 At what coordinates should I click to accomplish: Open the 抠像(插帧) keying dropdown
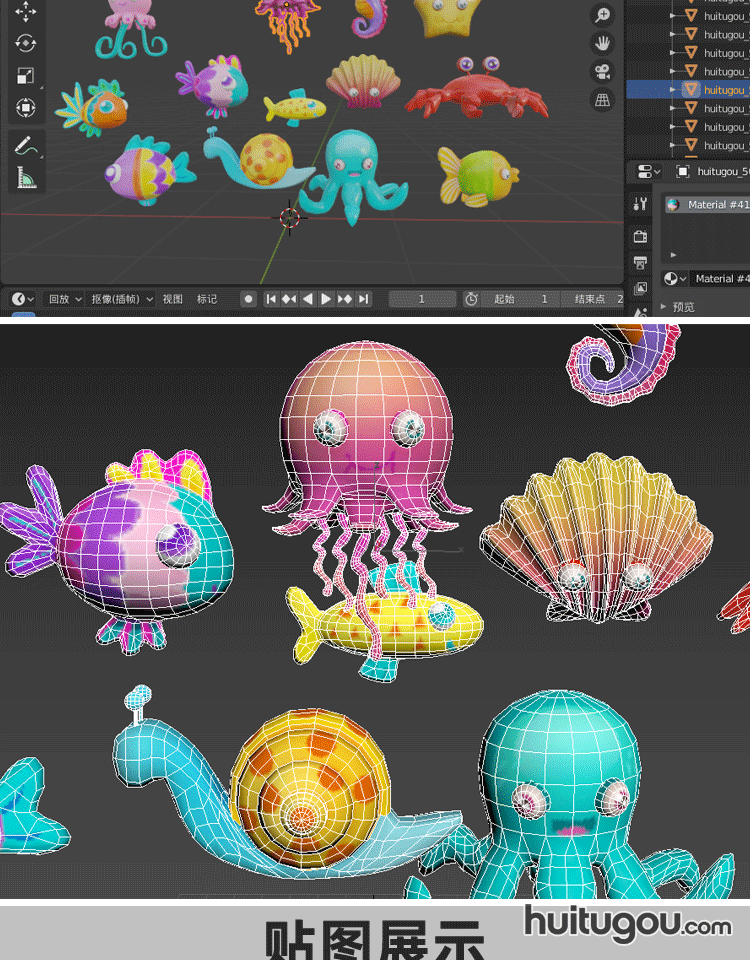122,299
